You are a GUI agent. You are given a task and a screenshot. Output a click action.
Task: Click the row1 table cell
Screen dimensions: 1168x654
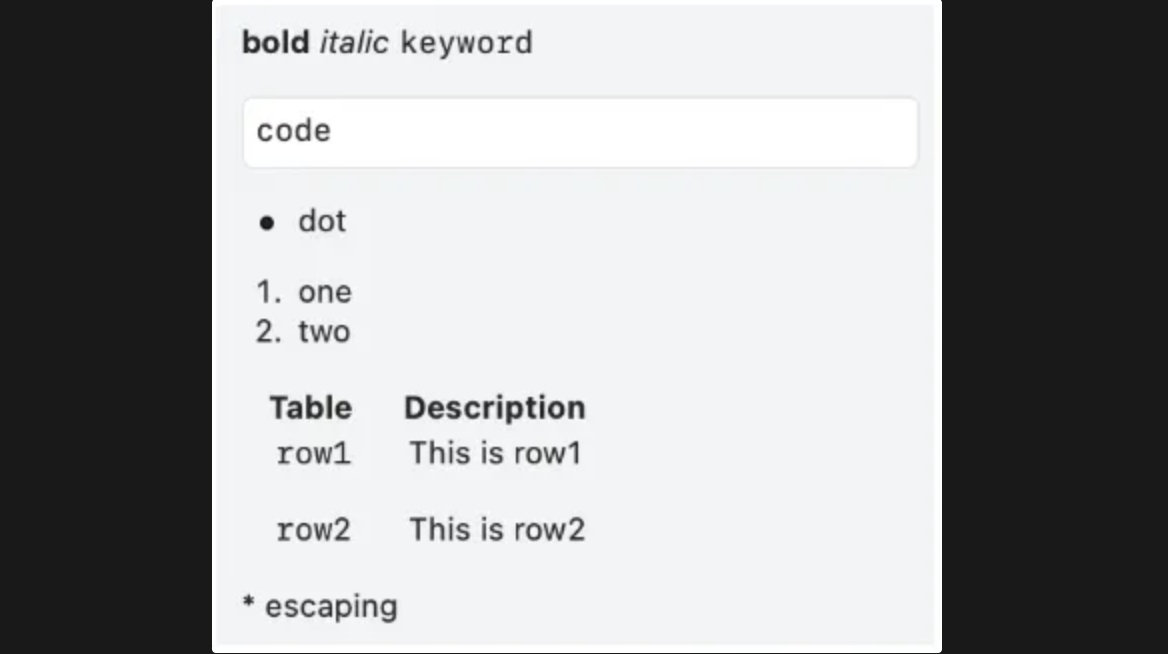(x=313, y=454)
